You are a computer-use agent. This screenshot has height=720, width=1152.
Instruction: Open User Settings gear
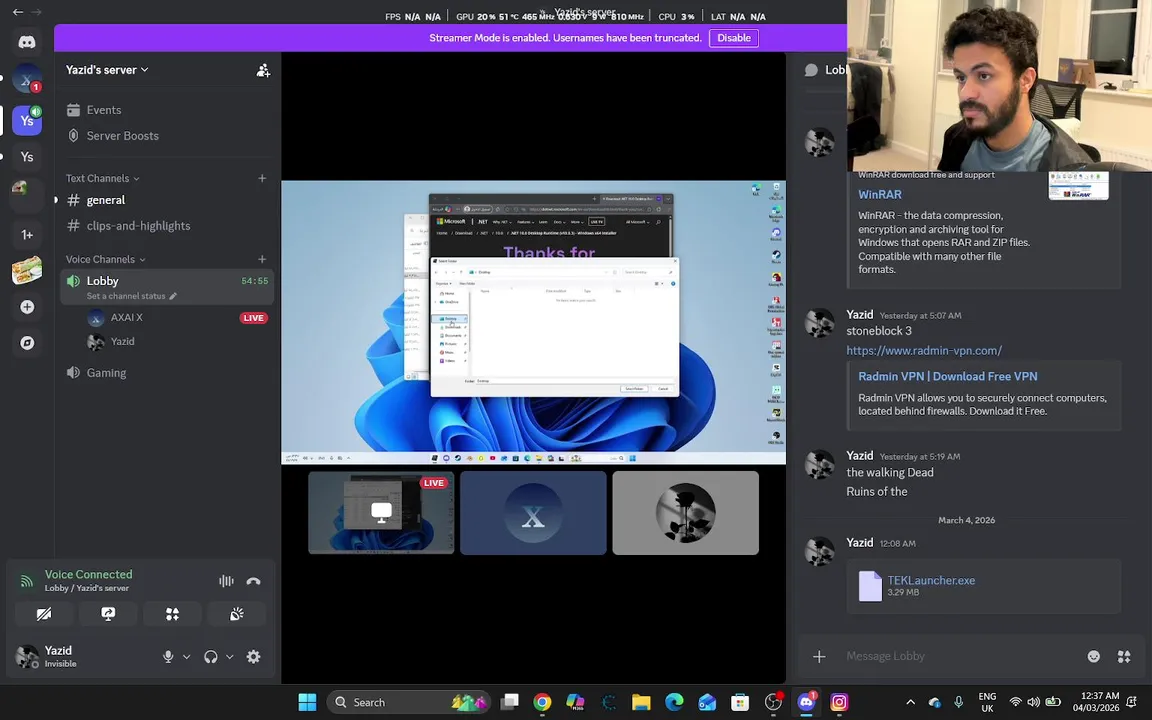point(253,657)
